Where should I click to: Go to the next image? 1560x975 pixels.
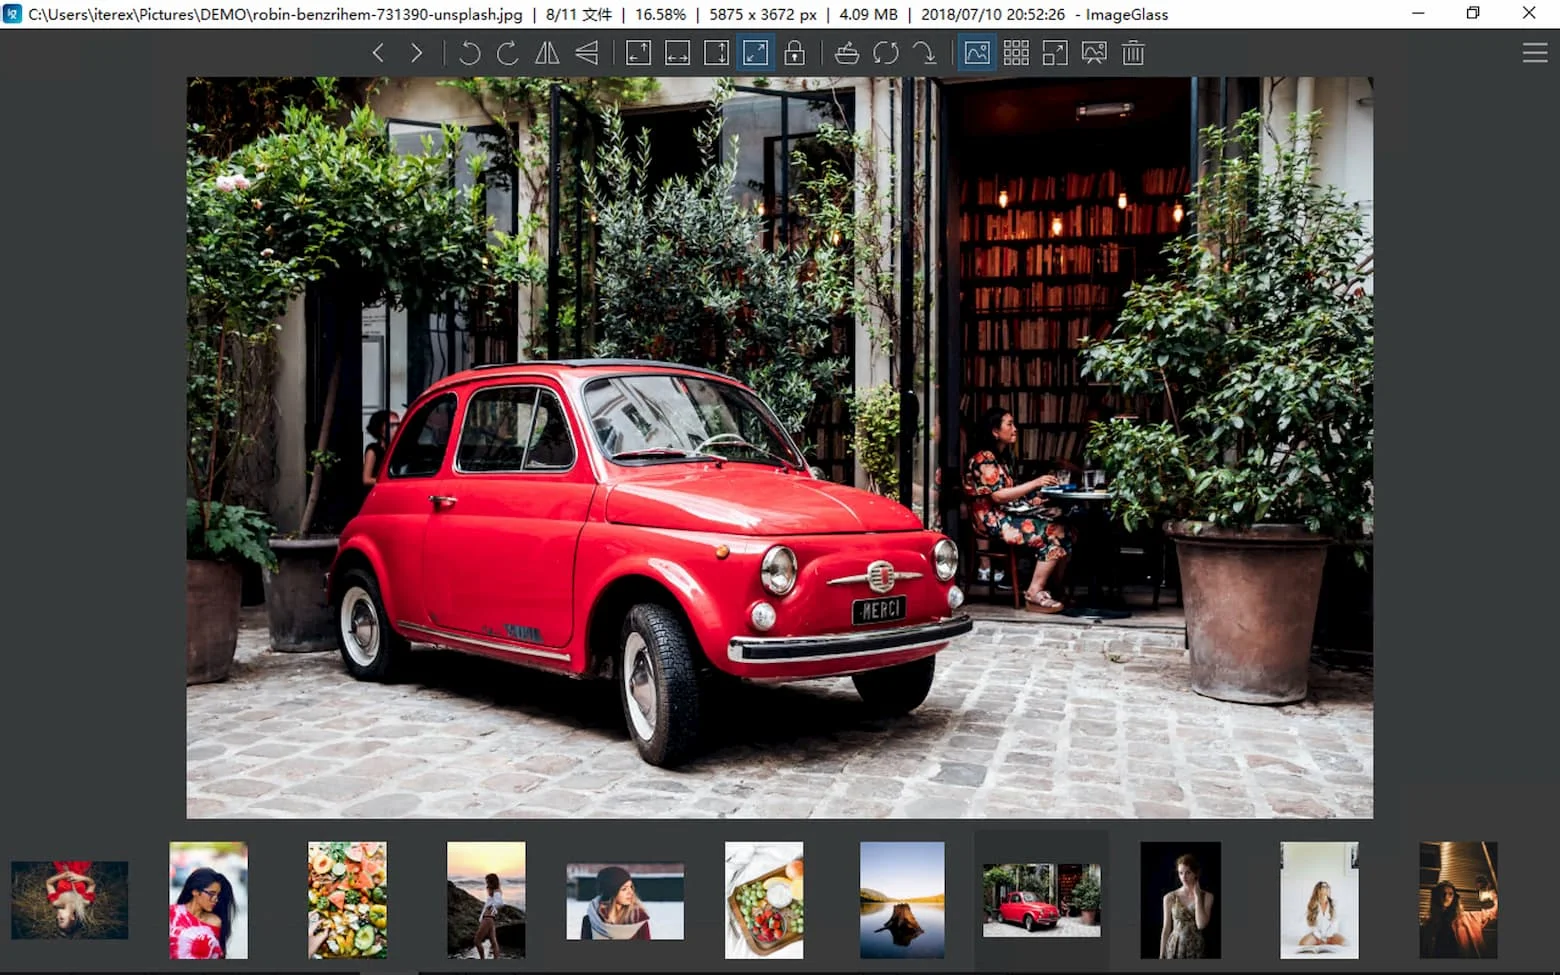coord(417,53)
